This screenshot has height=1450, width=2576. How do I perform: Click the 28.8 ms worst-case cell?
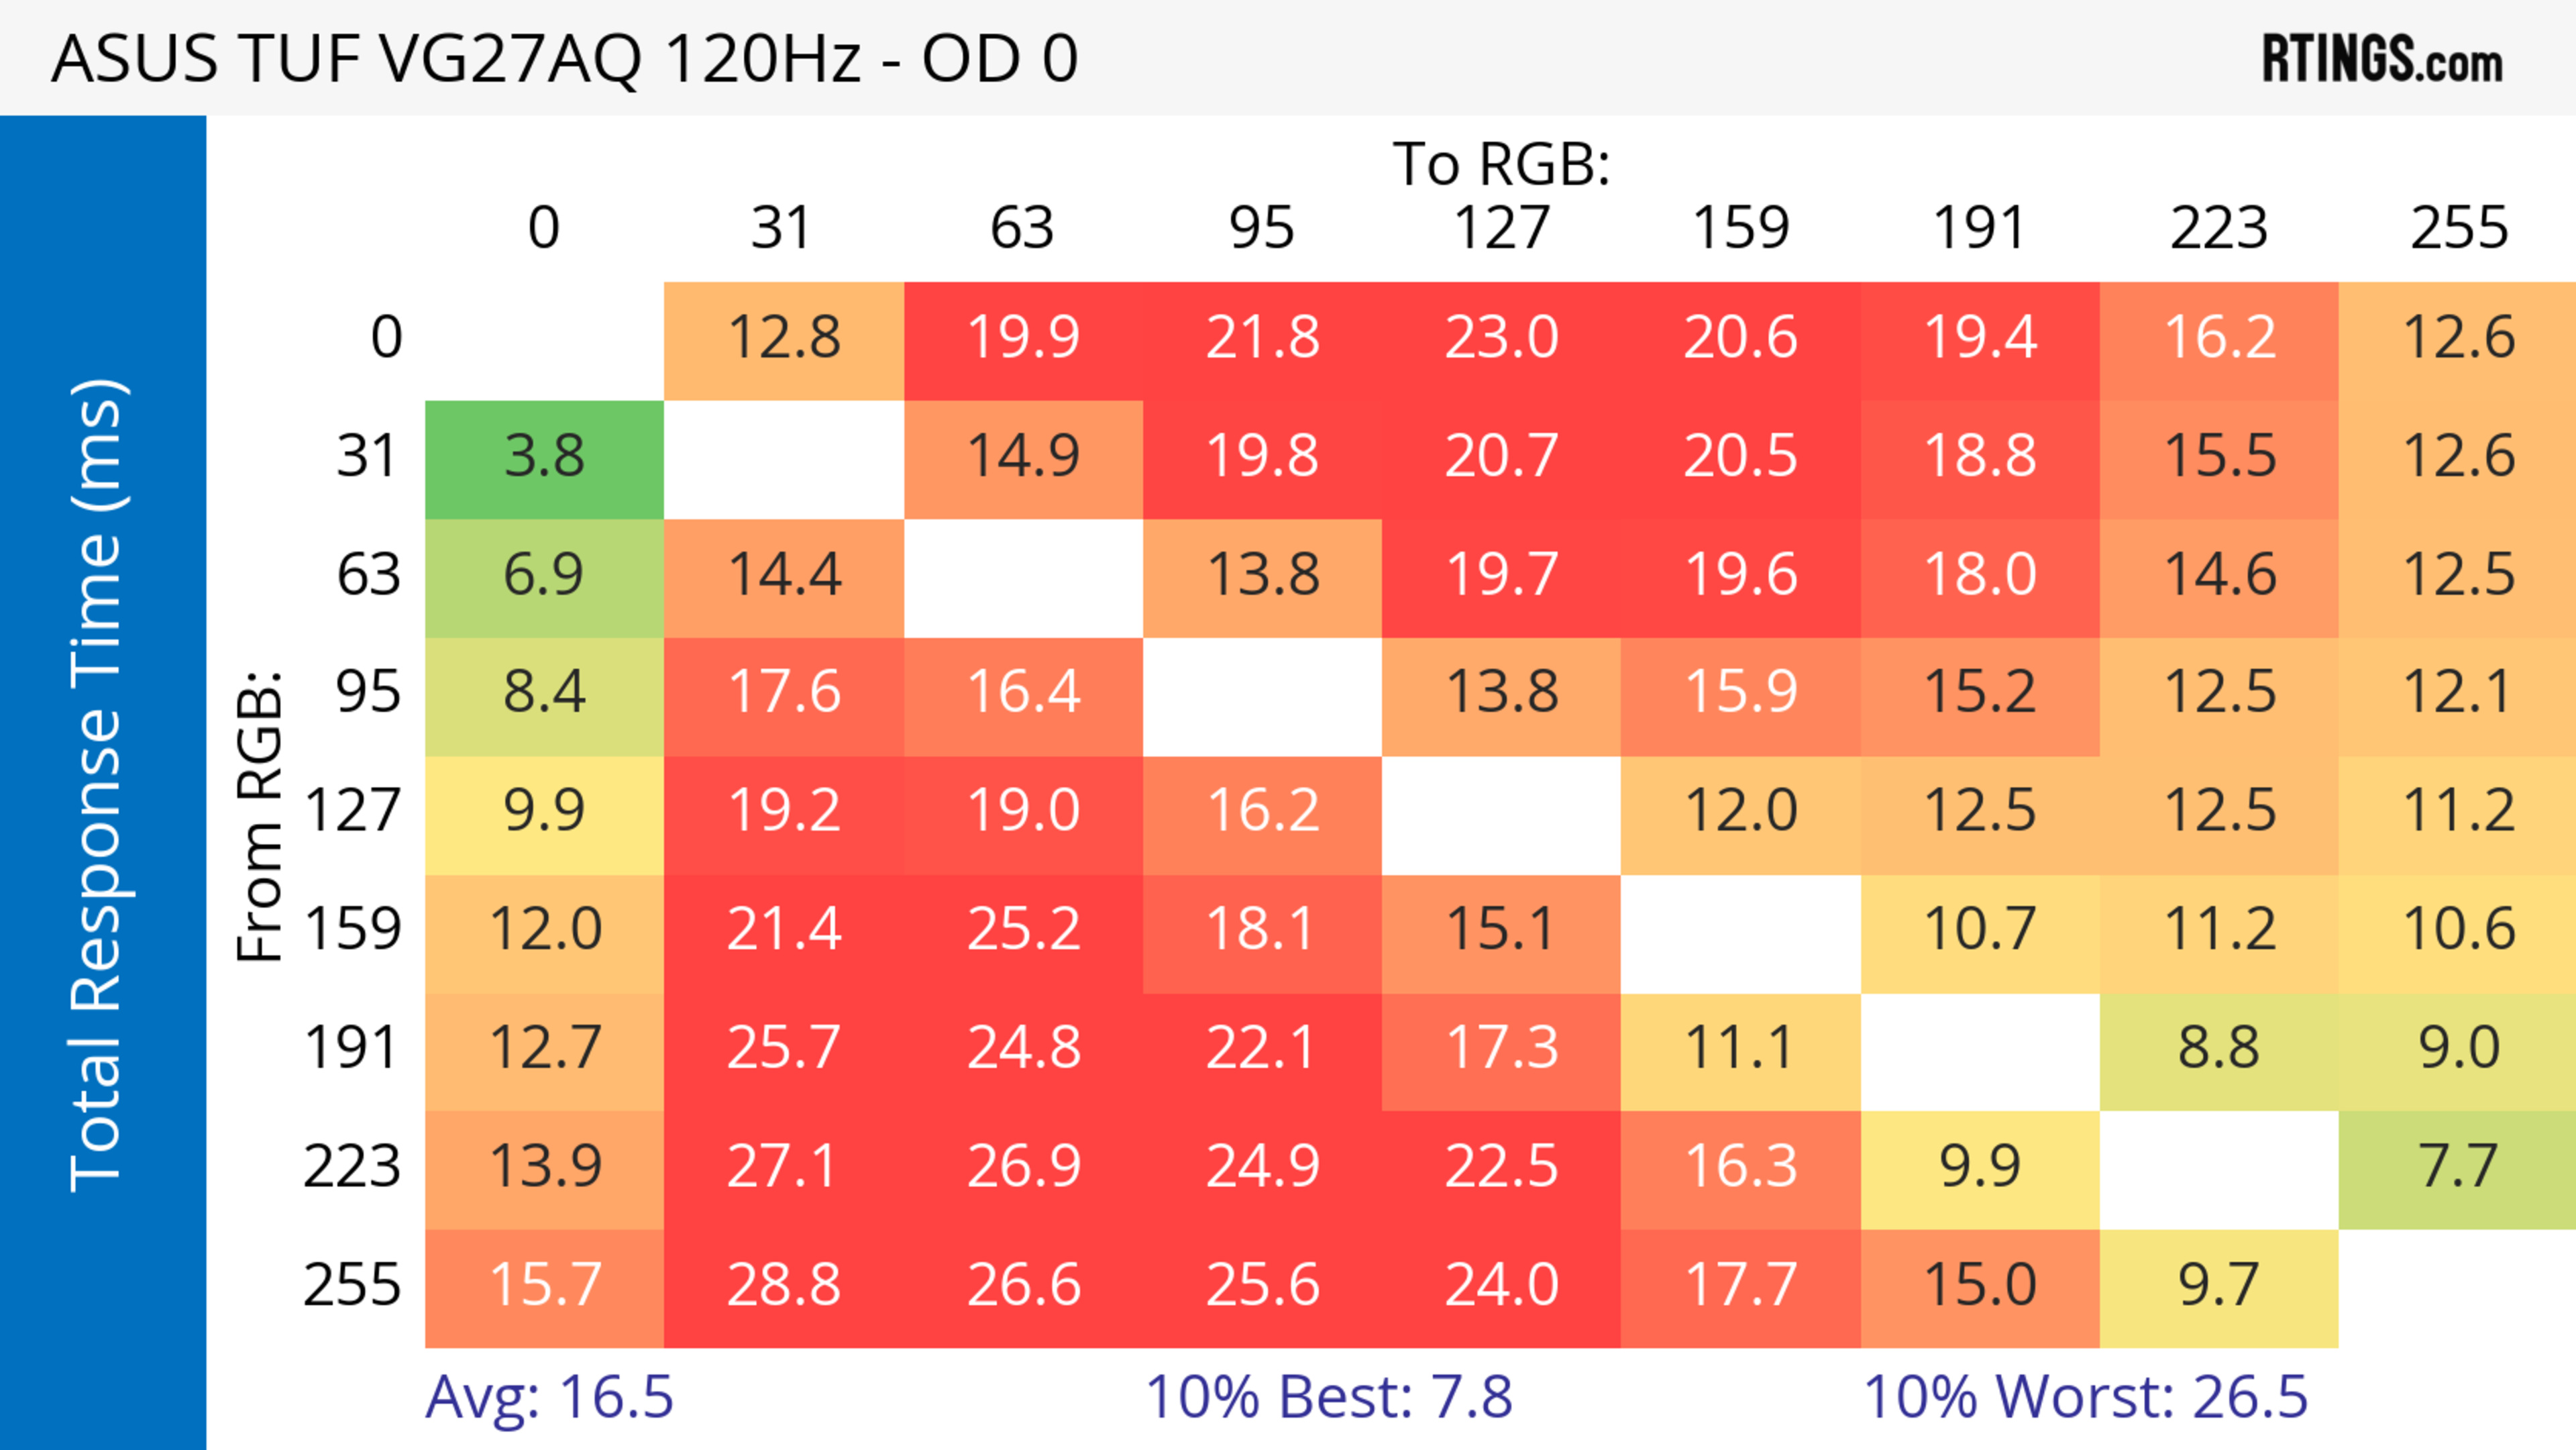click(783, 1285)
